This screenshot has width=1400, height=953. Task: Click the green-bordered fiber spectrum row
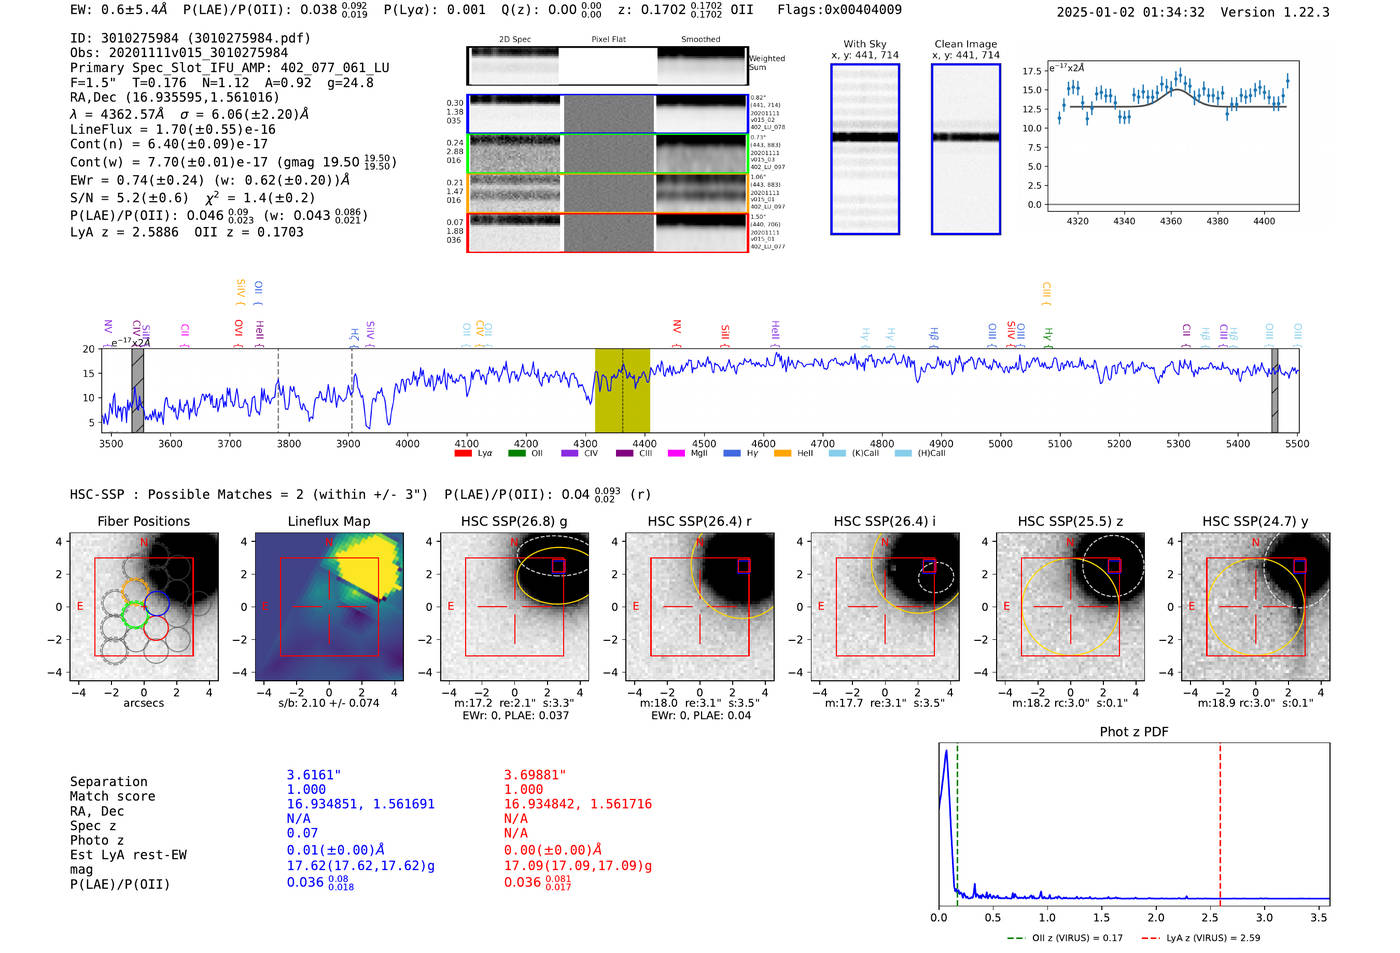(607, 154)
